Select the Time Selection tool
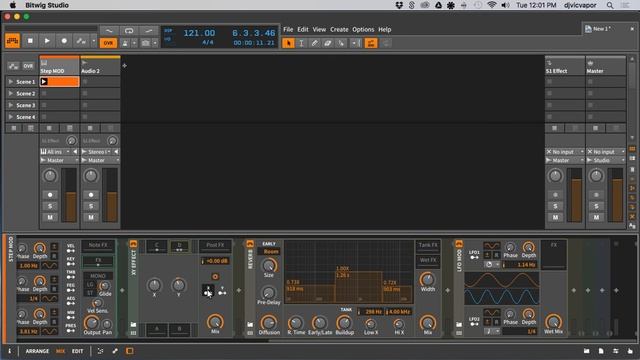Viewport: 640px width, 360px height. click(x=301, y=43)
